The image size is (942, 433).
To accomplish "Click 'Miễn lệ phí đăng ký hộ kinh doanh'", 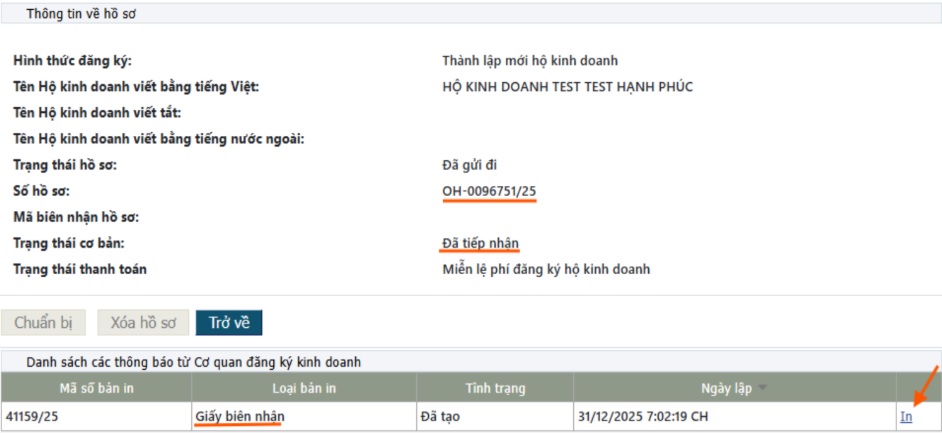I will 546,270.
